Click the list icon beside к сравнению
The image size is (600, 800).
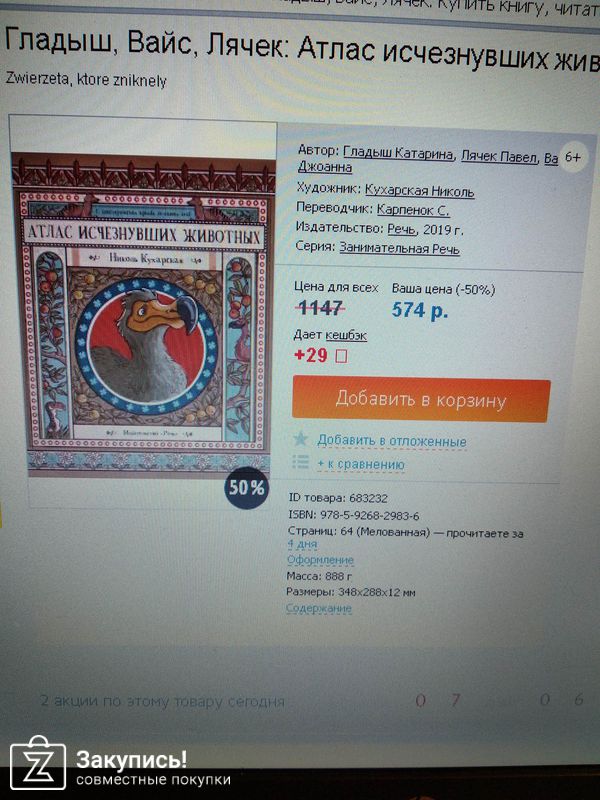(301, 462)
